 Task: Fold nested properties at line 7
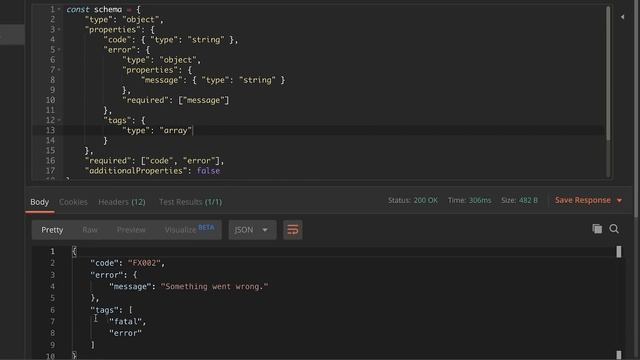pyautogui.click(x=59, y=70)
